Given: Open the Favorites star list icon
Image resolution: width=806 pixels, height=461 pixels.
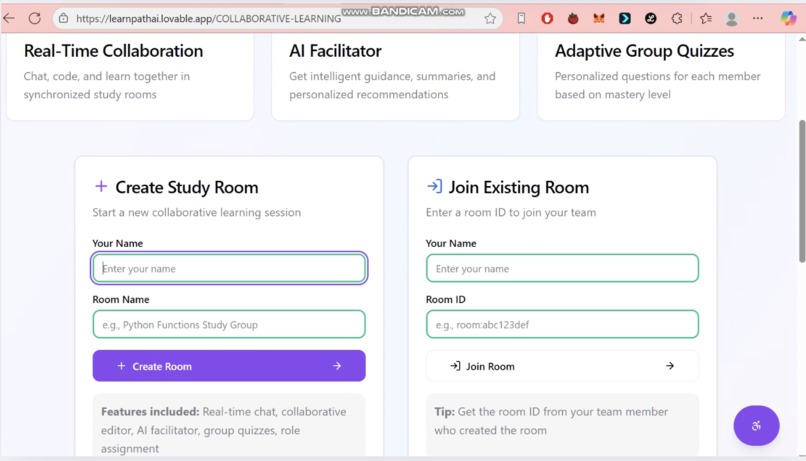Looking at the screenshot, I should tap(706, 19).
